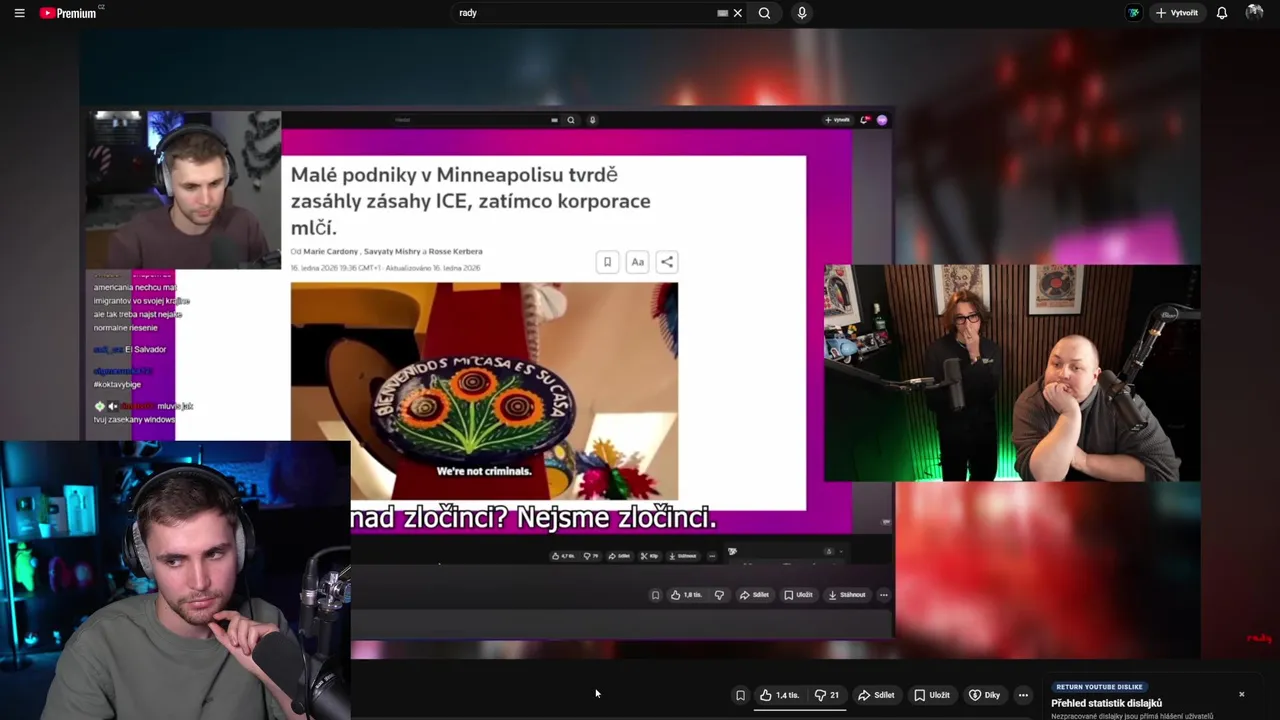Save video with Uložit button
Image resolution: width=1280 pixels, height=720 pixels.
[x=932, y=695]
